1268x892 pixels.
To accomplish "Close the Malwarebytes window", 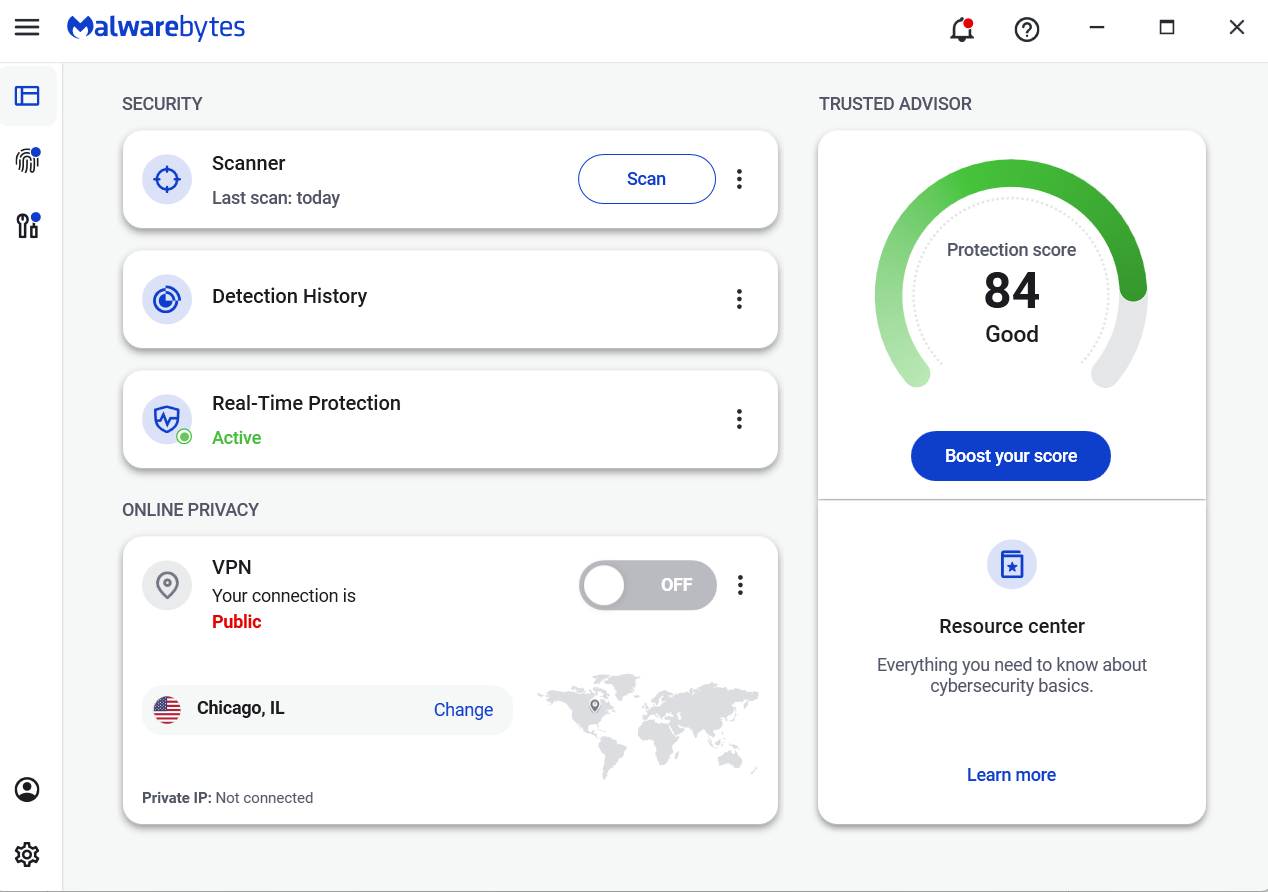I will (x=1237, y=28).
